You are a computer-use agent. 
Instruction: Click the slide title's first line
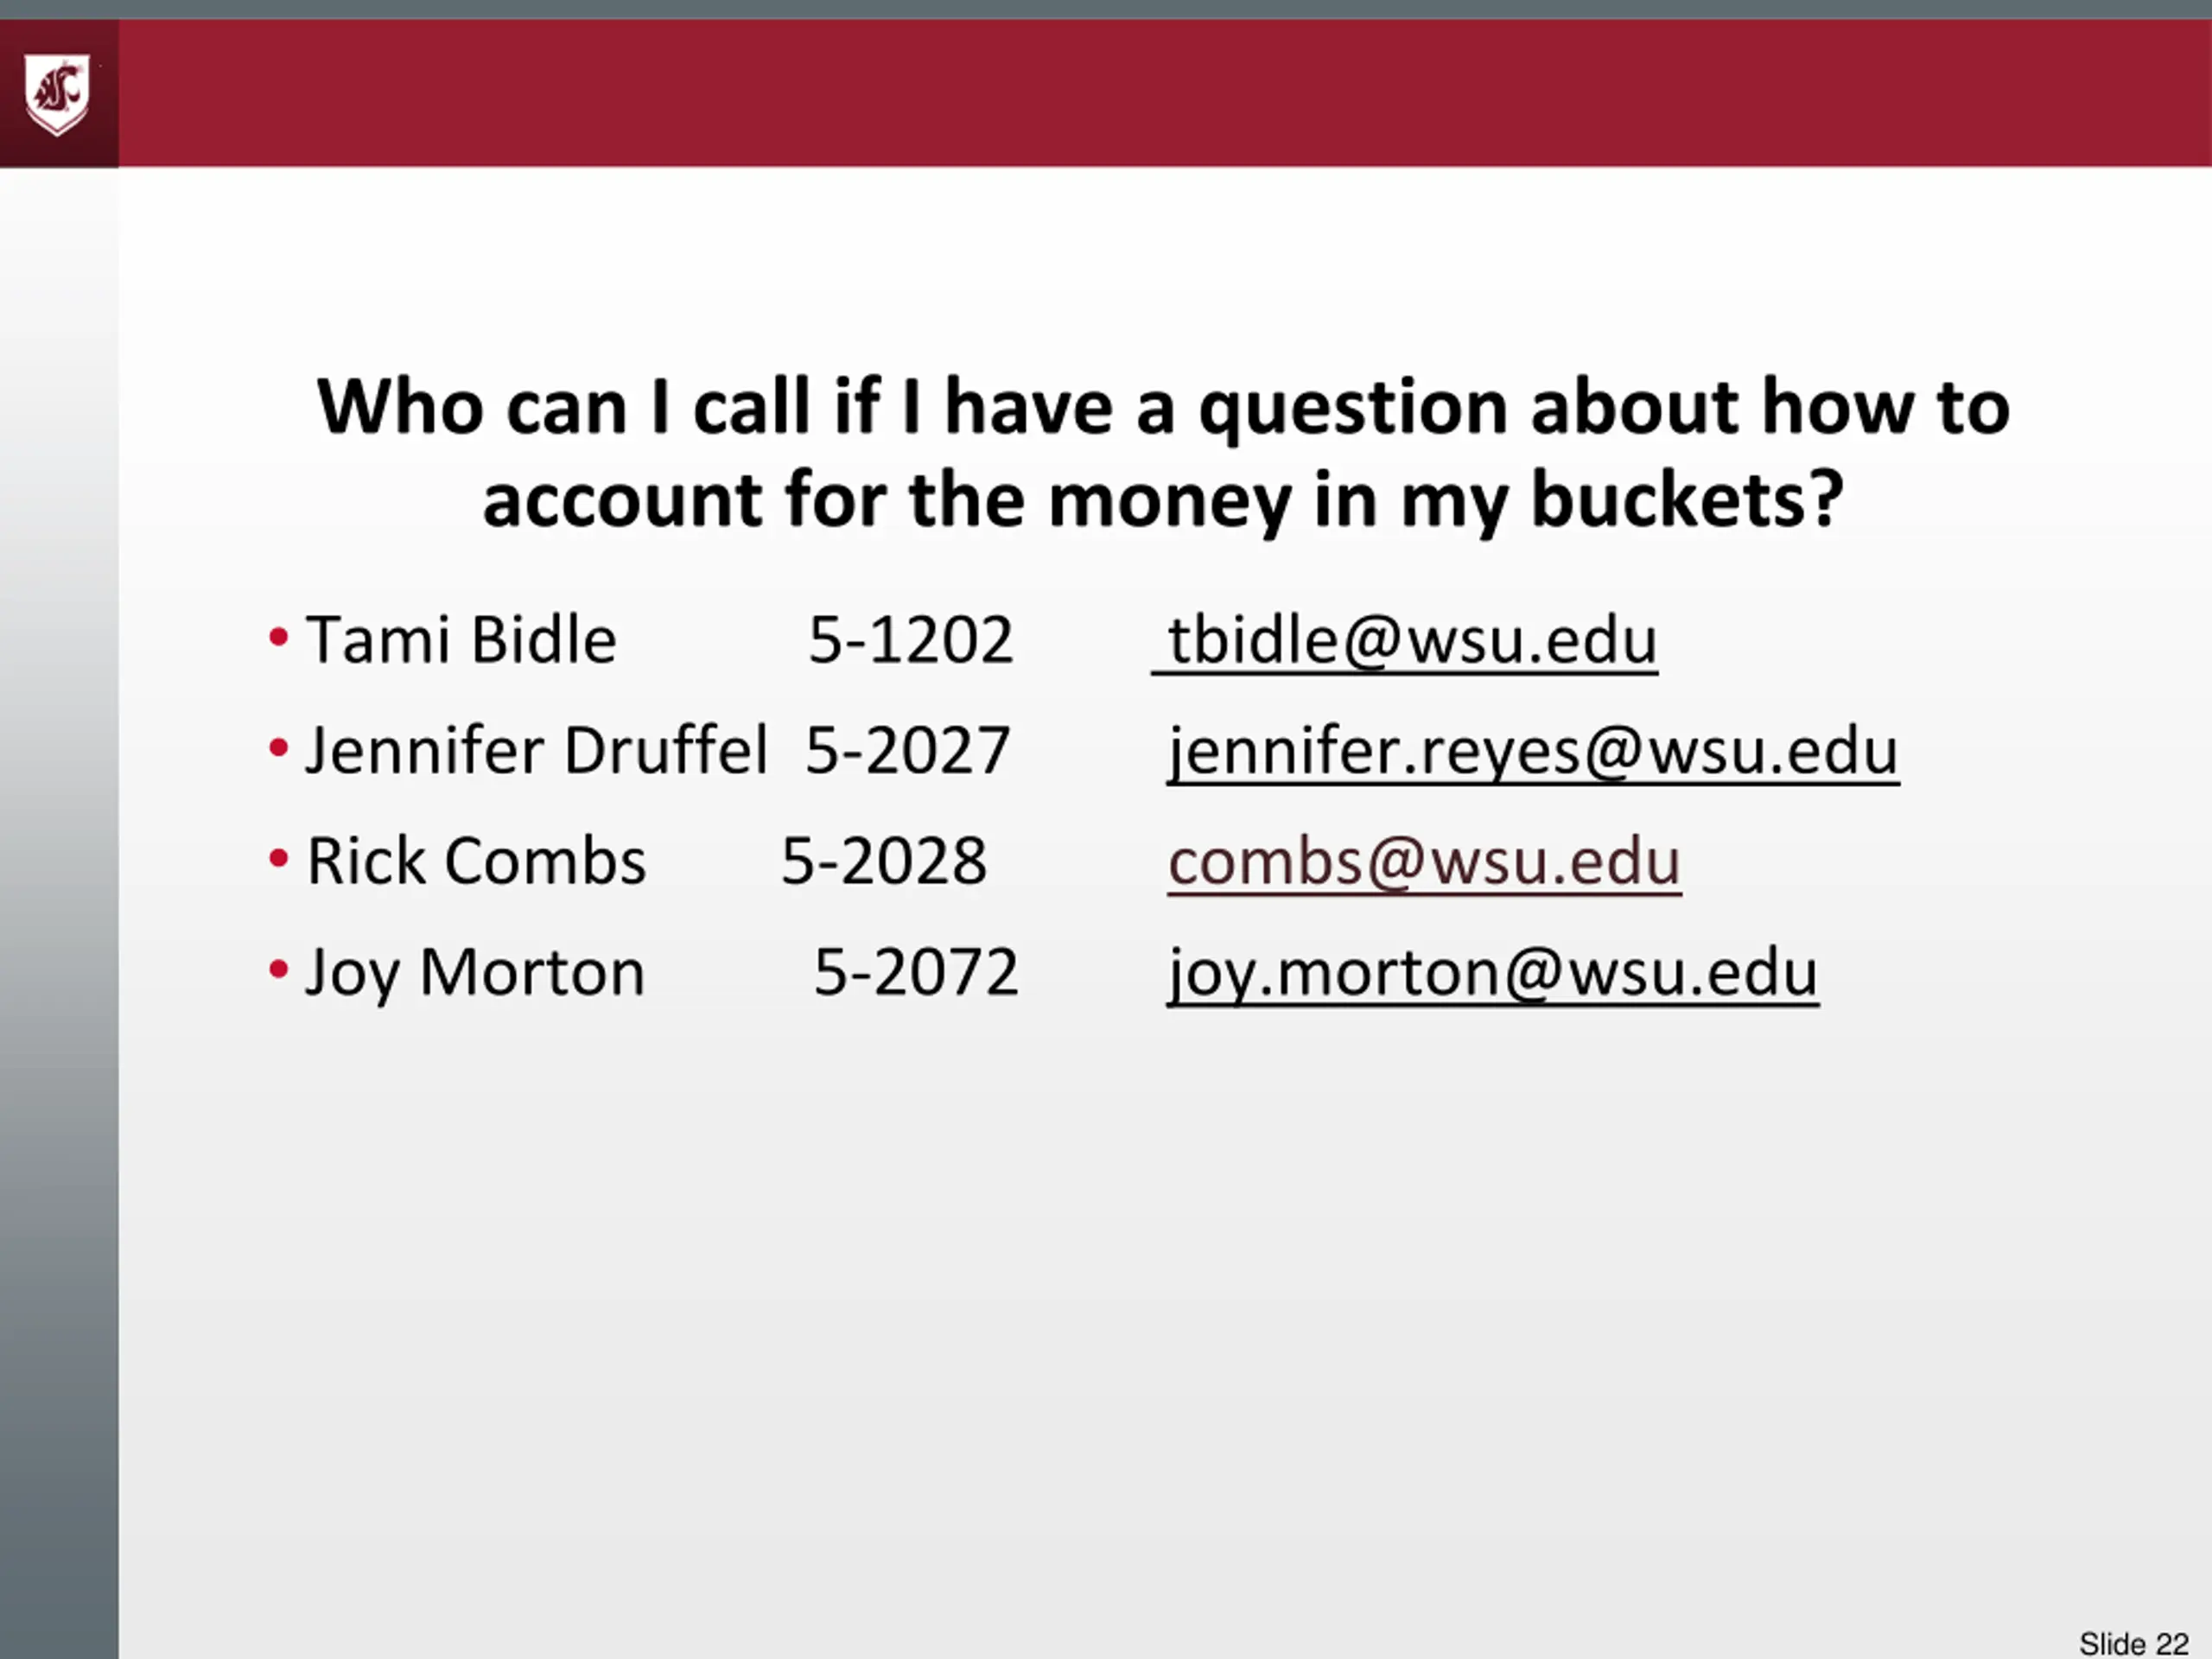[1163, 407]
